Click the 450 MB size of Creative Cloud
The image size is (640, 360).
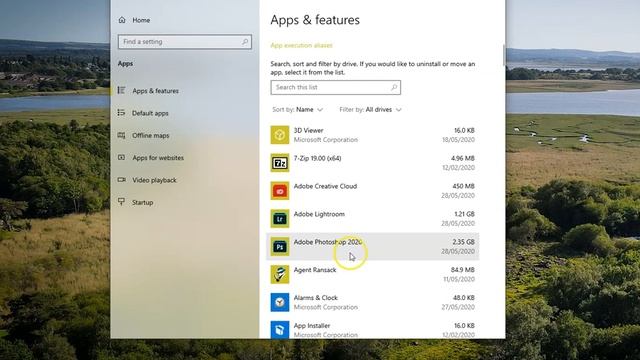463,186
